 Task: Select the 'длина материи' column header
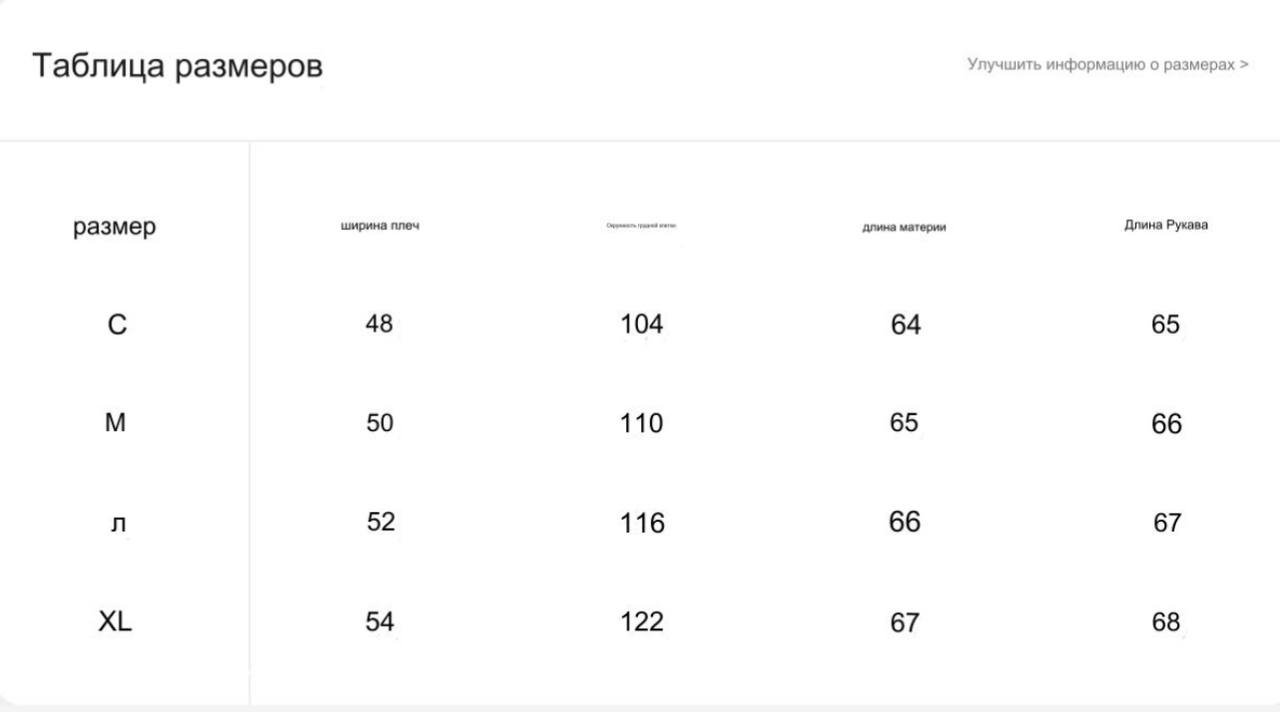[x=904, y=227]
